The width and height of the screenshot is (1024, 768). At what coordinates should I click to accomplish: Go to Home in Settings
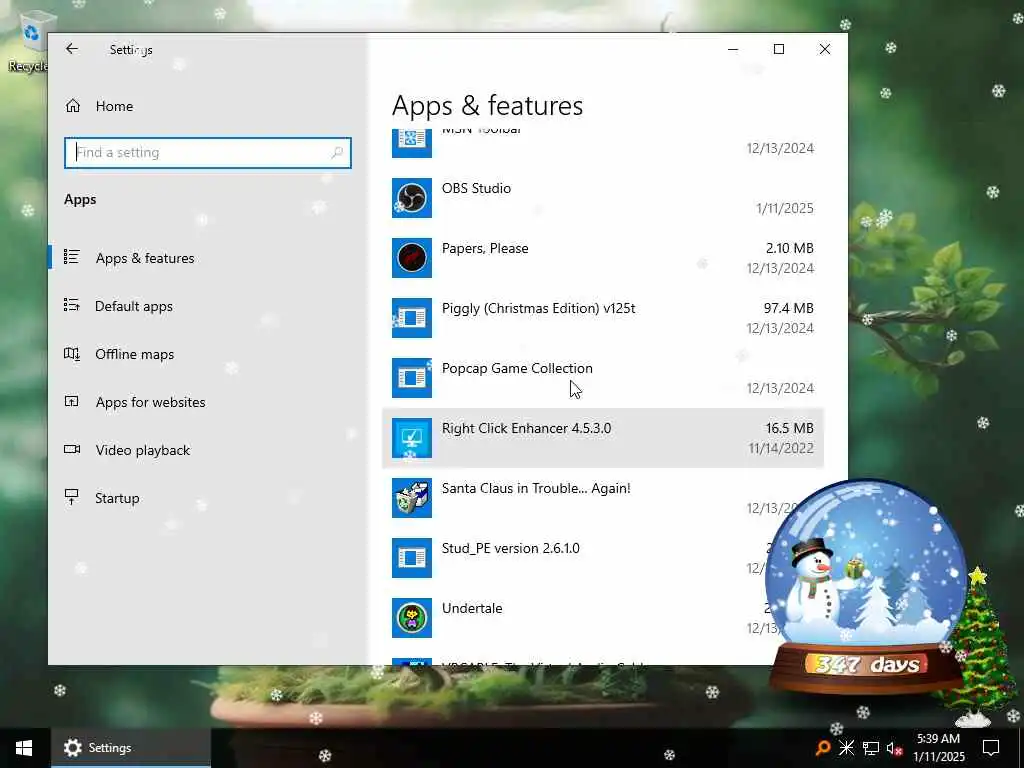[114, 106]
